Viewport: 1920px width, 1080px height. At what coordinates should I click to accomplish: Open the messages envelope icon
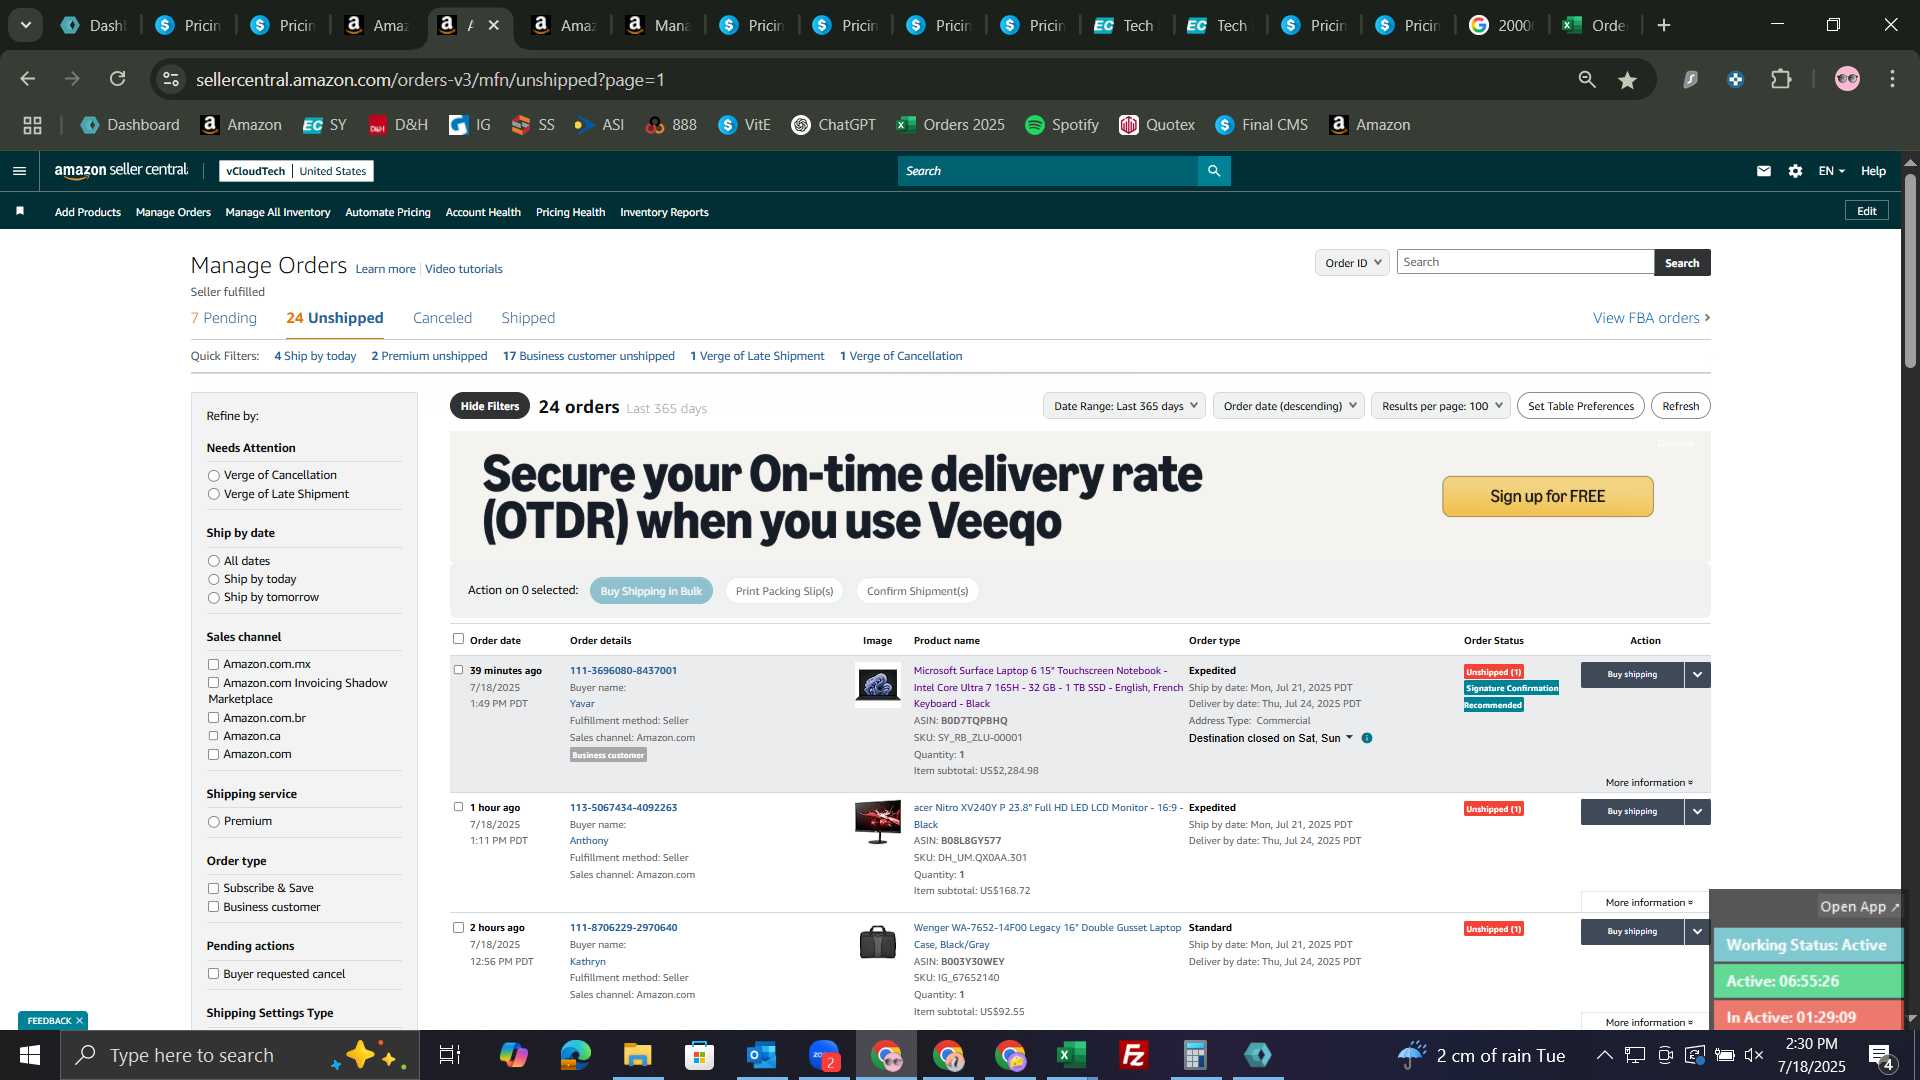tap(1764, 171)
